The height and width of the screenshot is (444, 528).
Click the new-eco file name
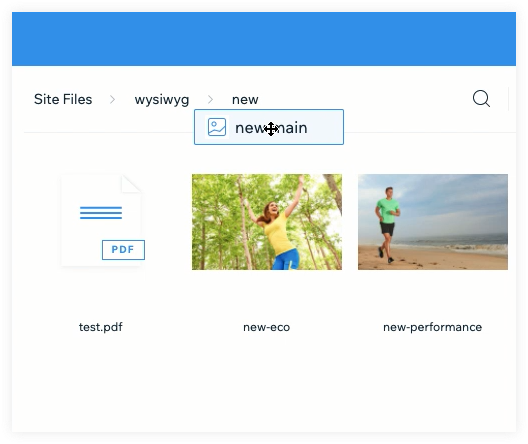(266, 327)
